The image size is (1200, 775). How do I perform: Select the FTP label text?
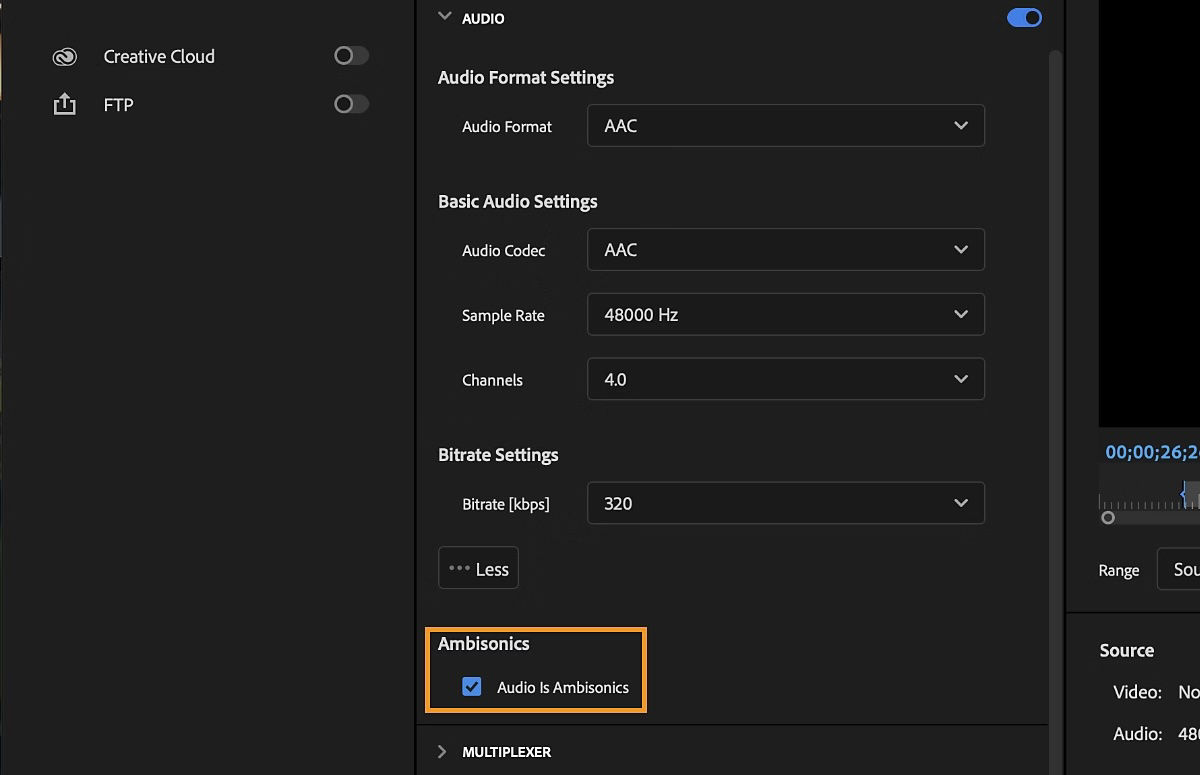[x=119, y=104]
